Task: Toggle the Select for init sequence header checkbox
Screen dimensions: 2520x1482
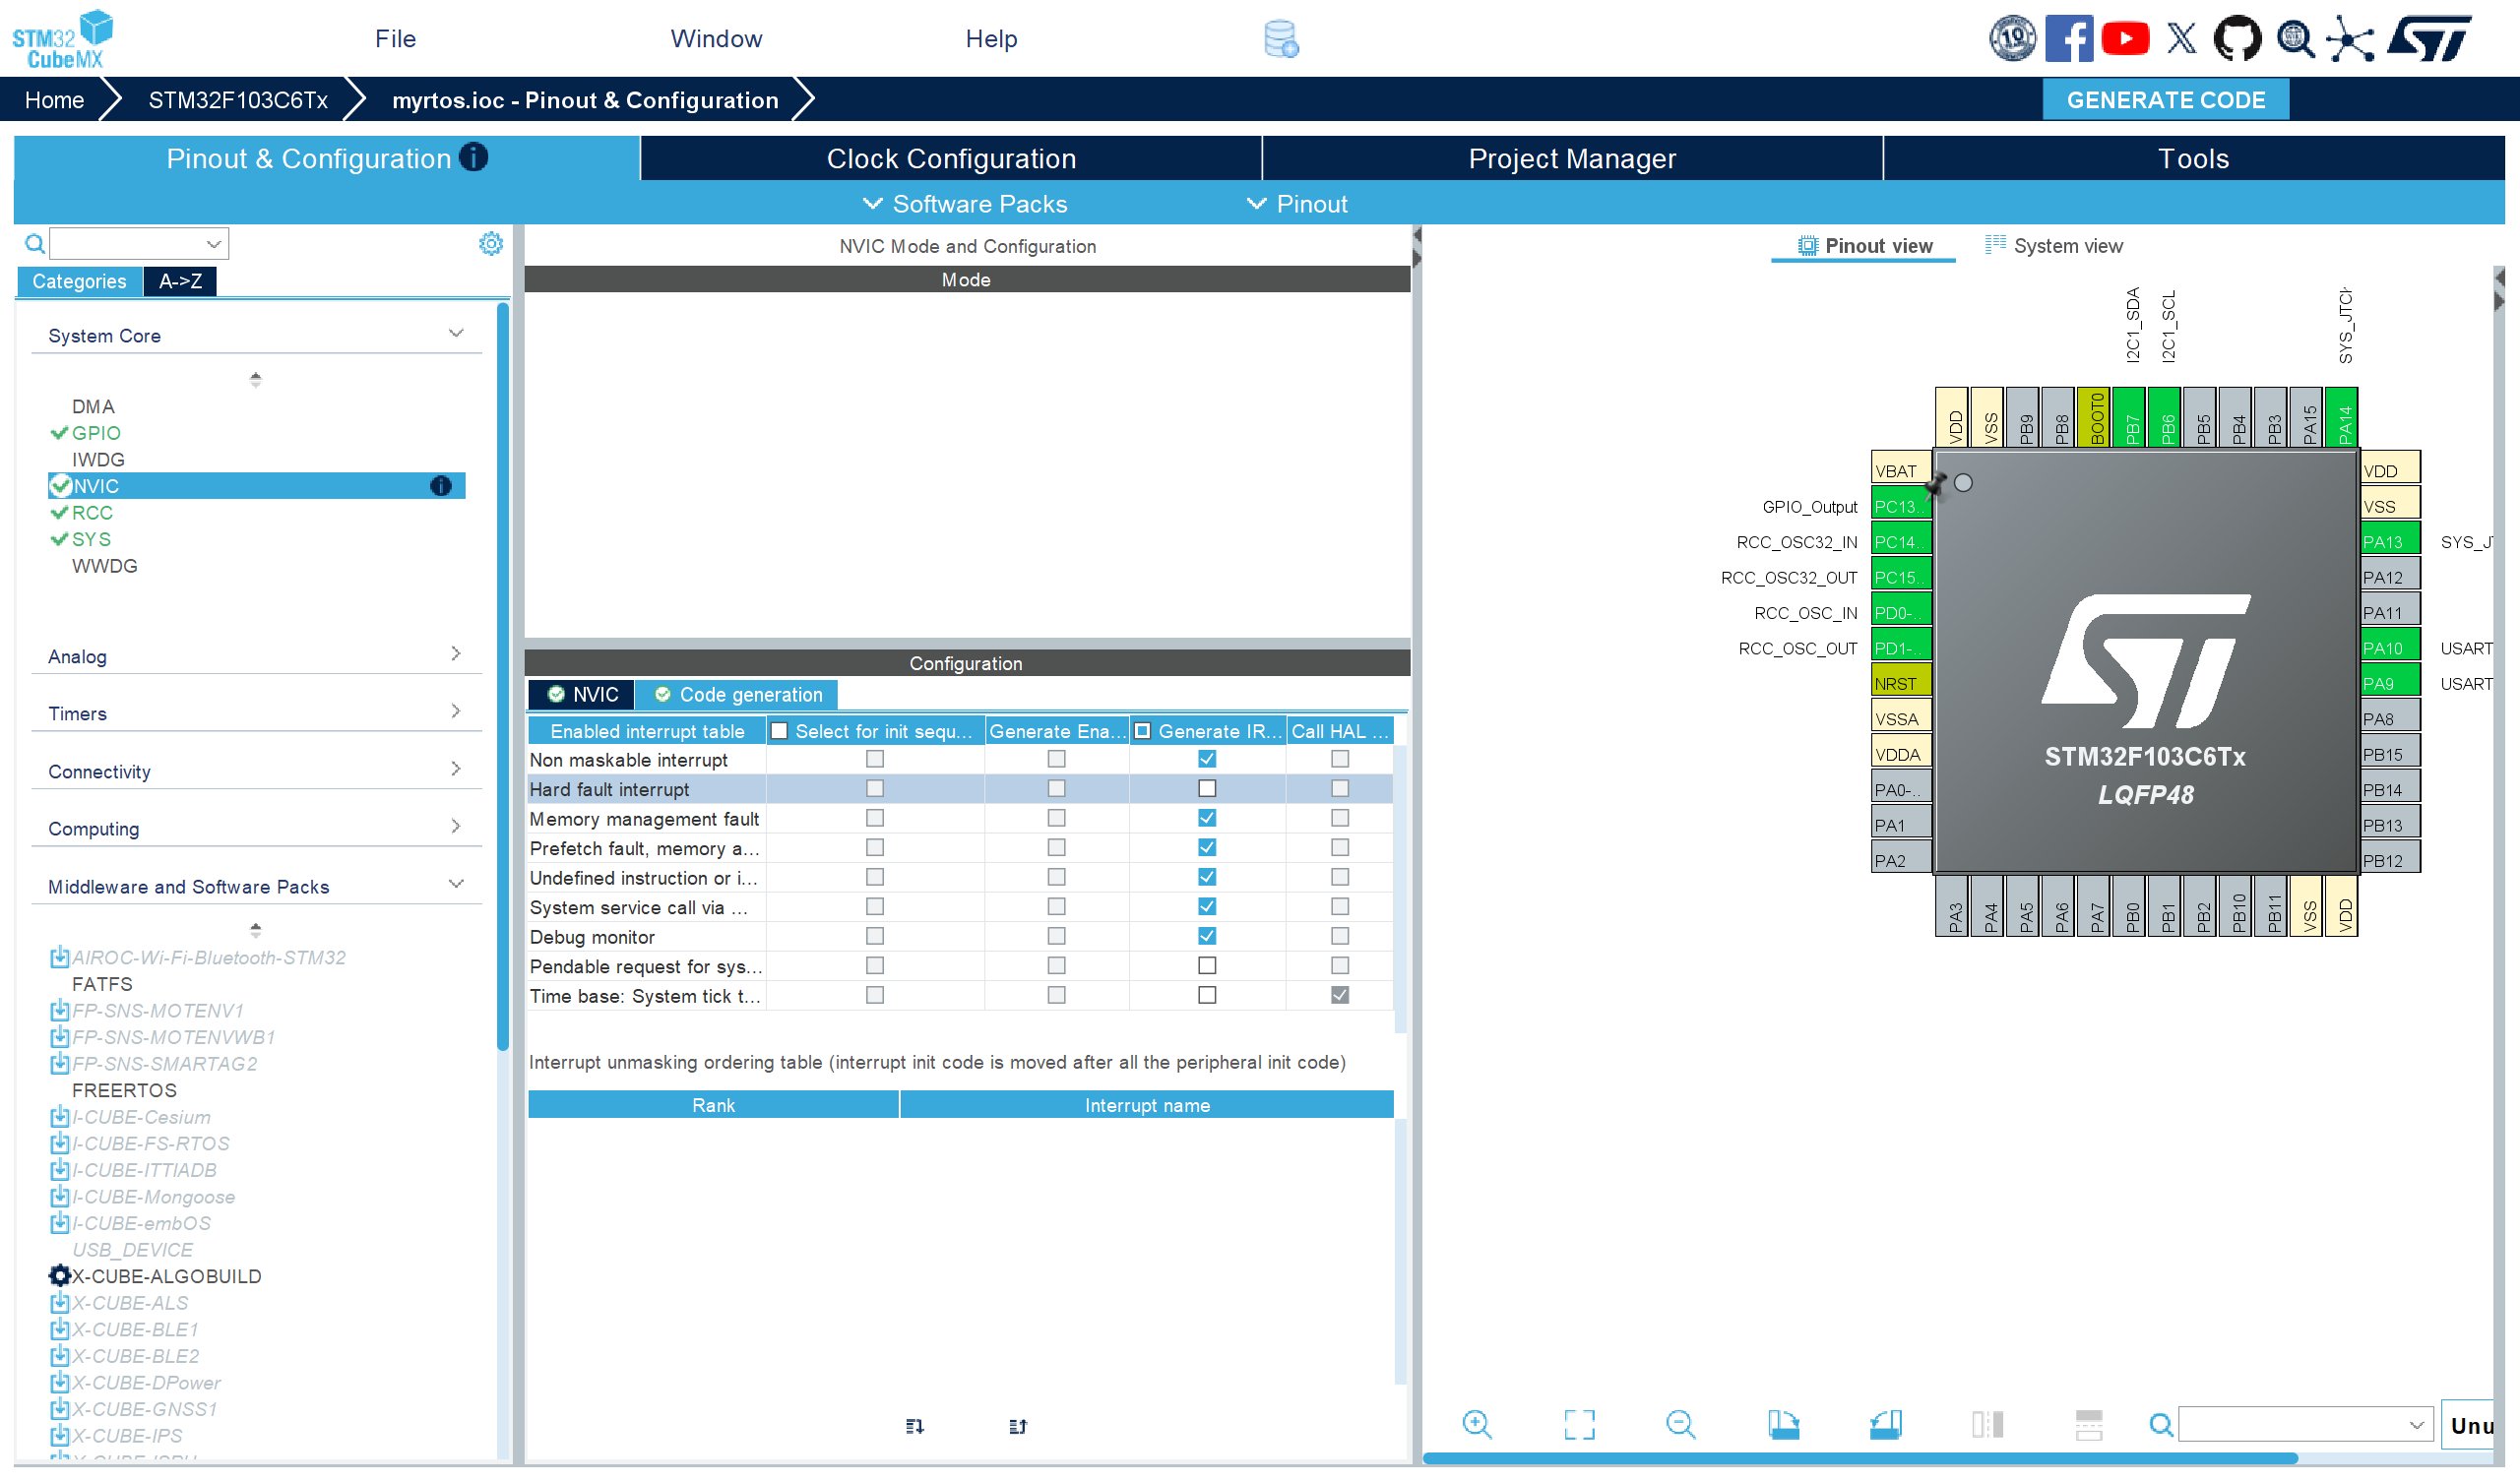Action: [779, 731]
